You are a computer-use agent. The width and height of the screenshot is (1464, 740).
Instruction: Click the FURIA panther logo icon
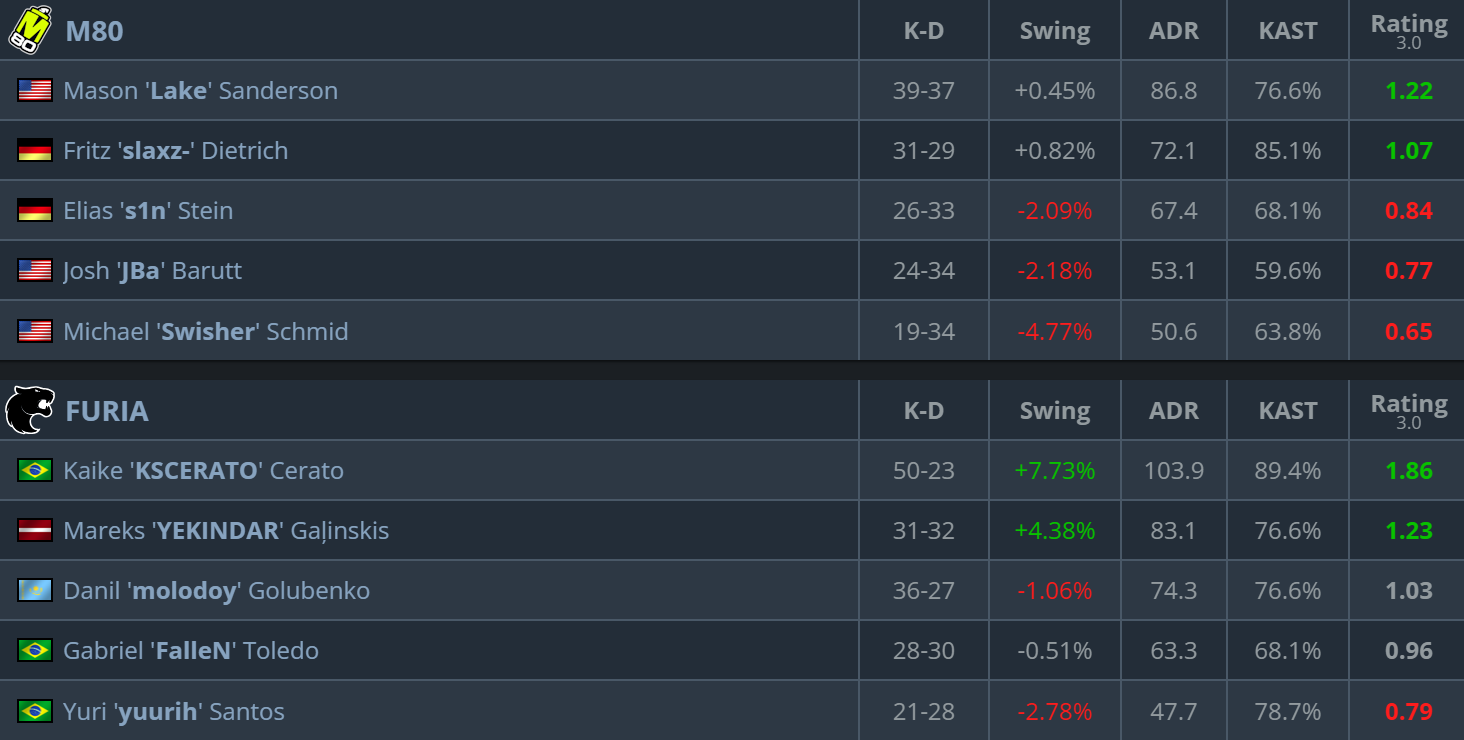click(30, 410)
